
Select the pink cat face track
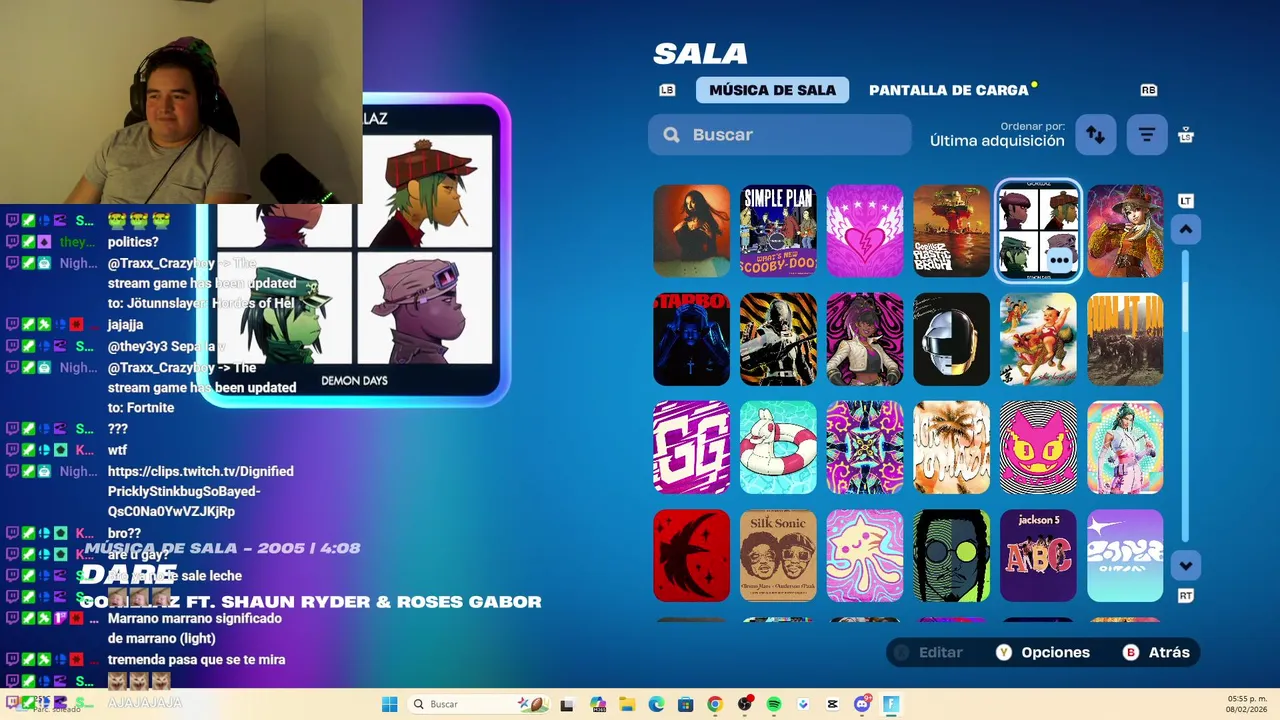point(1038,447)
